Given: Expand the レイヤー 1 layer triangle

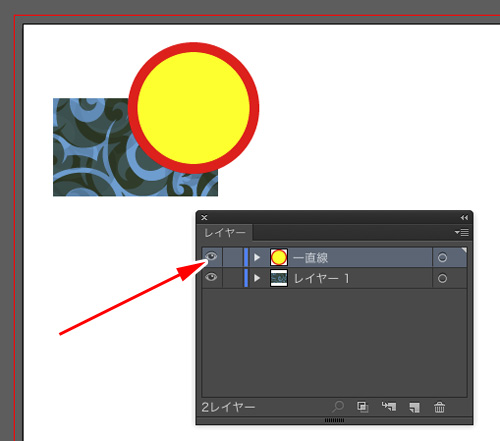Looking at the screenshot, I should [x=257, y=278].
